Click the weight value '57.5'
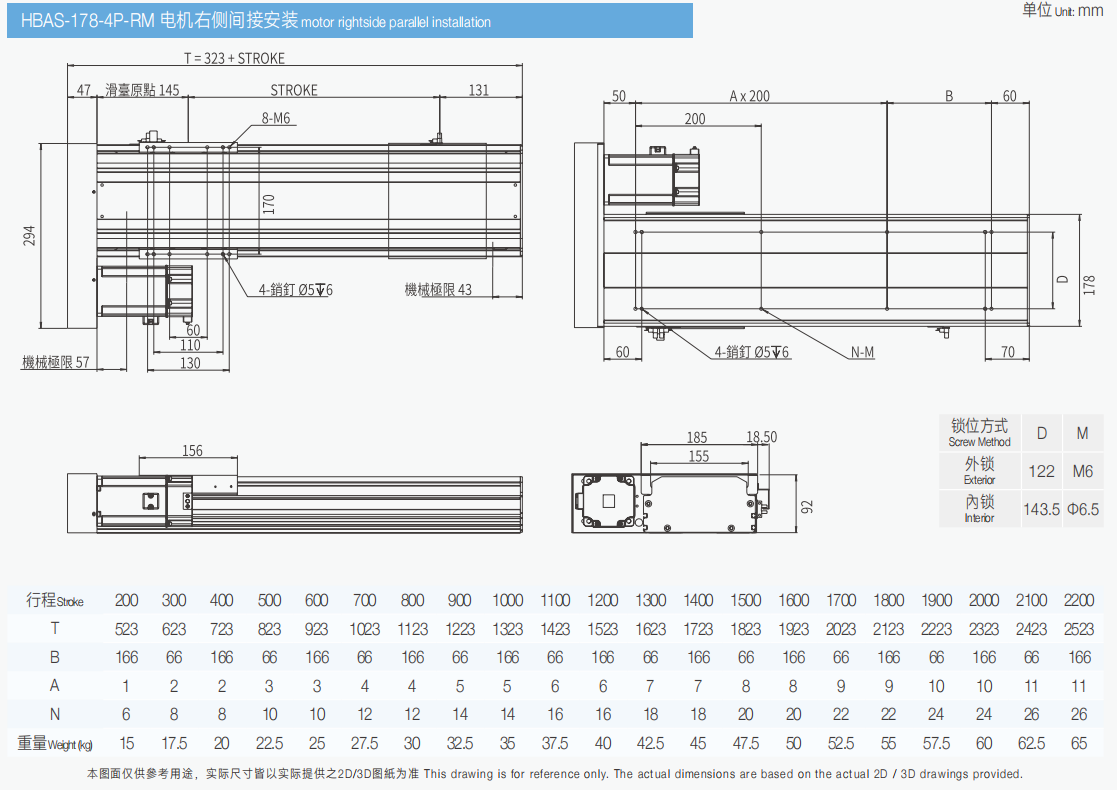Image resolution: width=1117 pixels, height=790 pixels. [x=936, y=744]
